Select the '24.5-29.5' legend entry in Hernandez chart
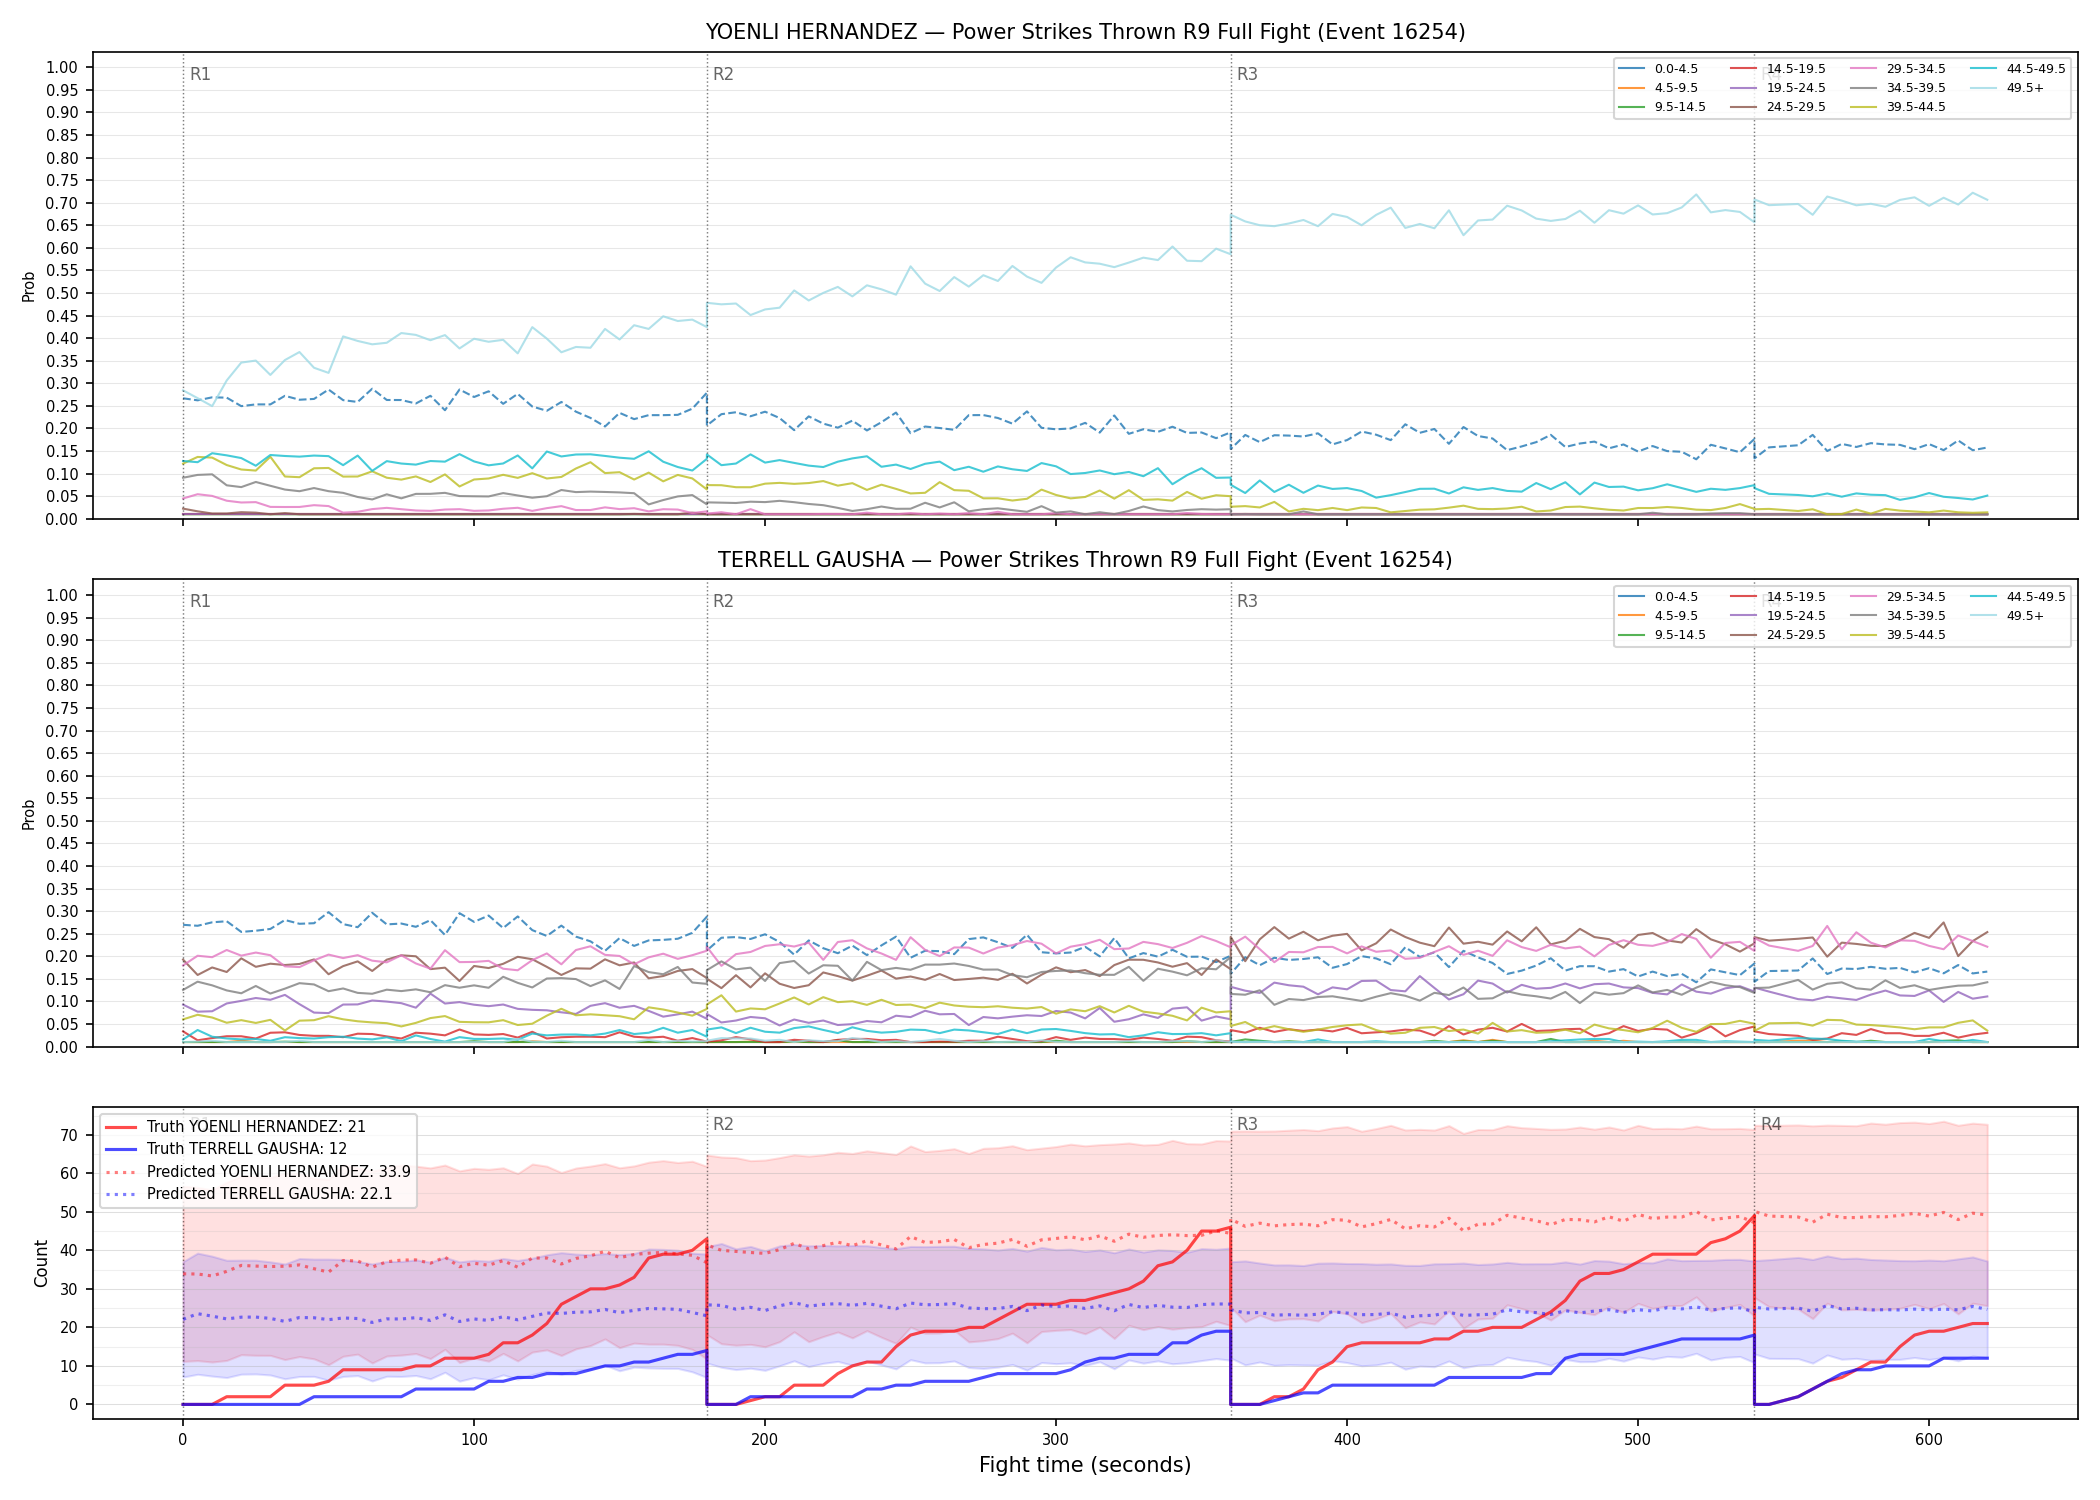Viewport: 2100px width, 1500px height. [x=1778, y=107]
